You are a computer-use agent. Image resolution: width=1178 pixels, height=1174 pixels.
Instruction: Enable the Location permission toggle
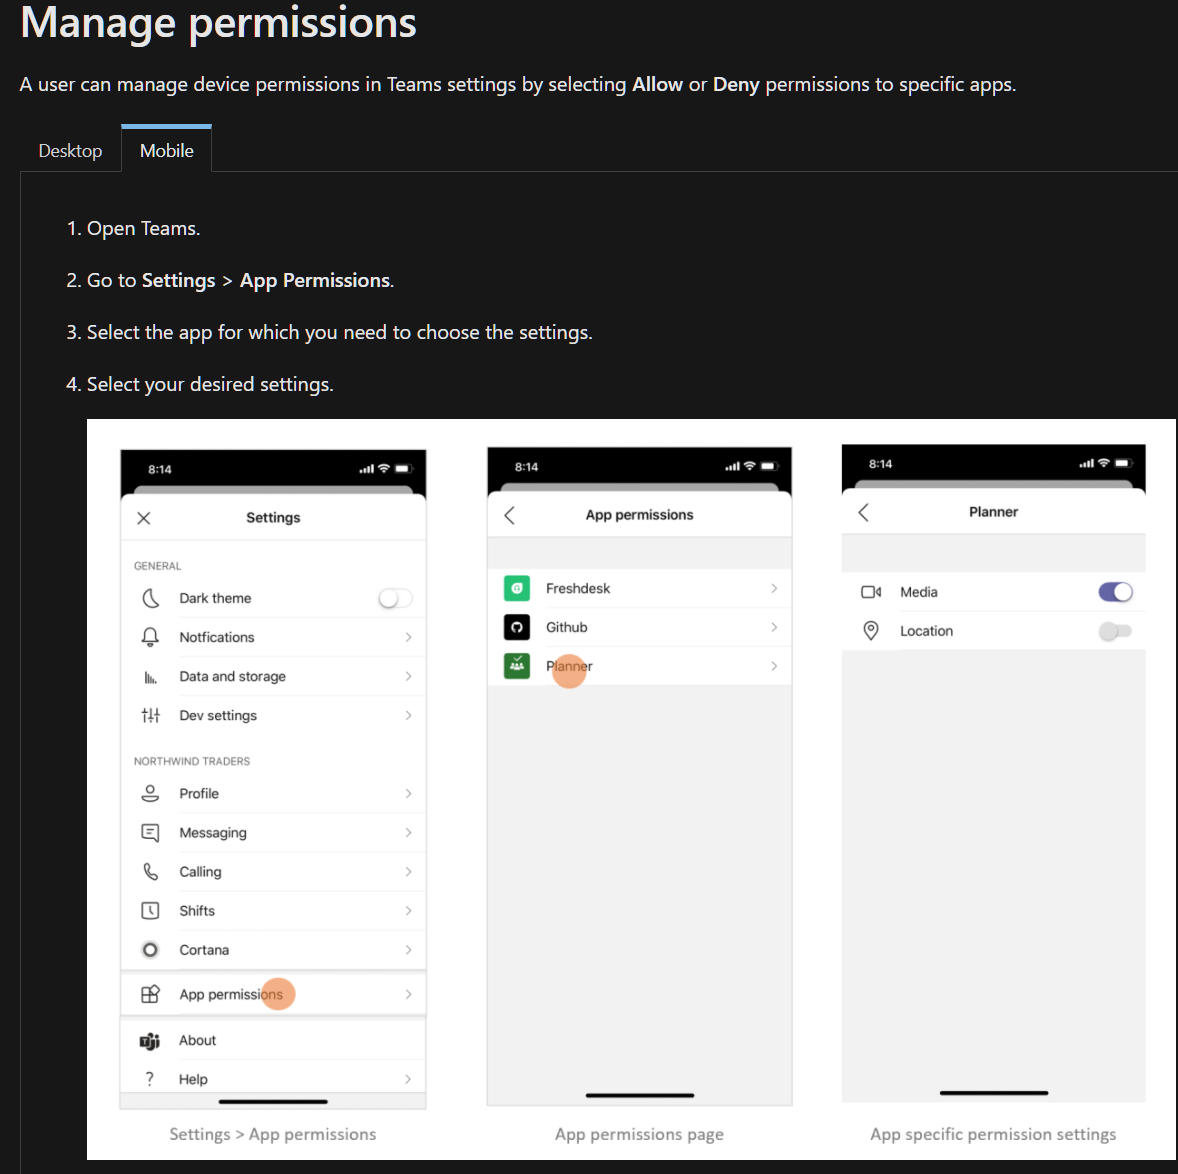(1116, 631)
